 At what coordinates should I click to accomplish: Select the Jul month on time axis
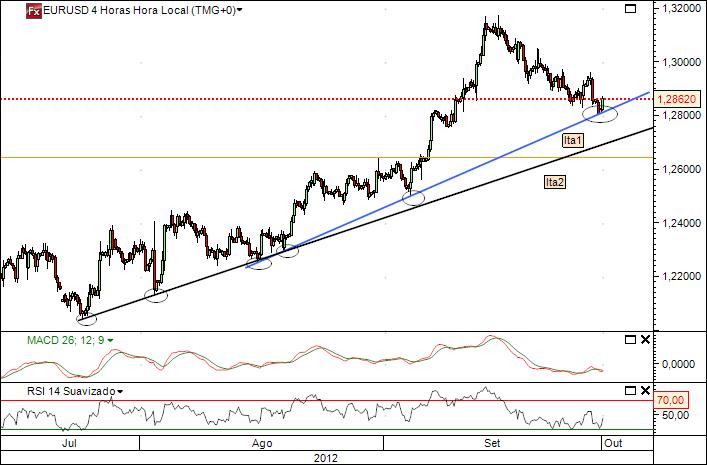(x=69, y=443)
